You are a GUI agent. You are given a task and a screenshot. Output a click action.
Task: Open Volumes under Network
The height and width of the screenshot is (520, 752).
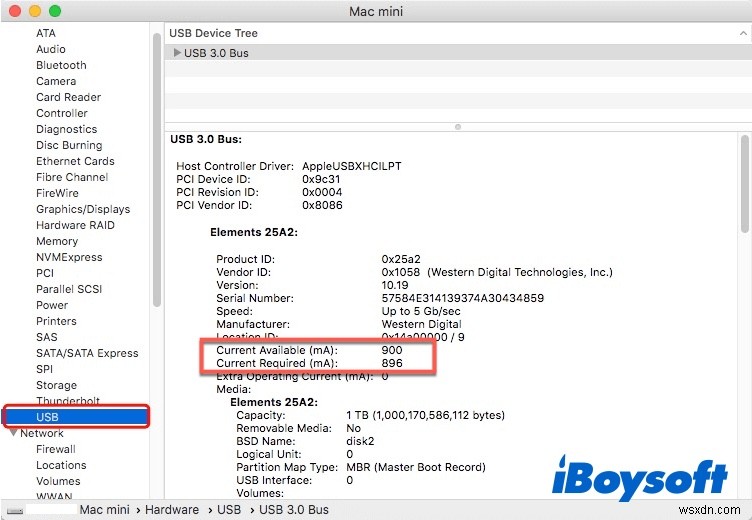pos(58,481)
